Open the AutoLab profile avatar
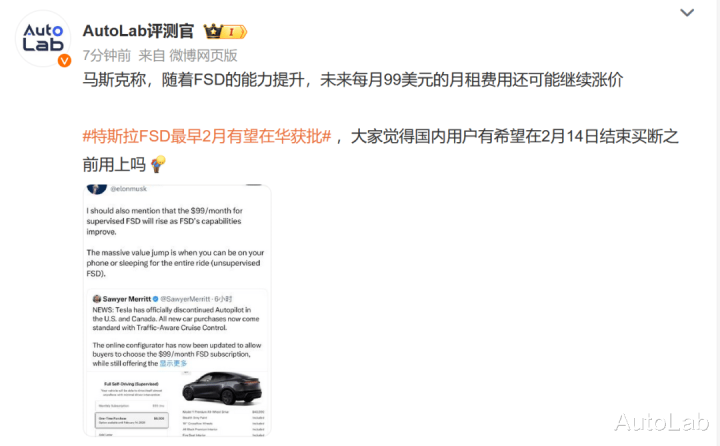The height and width of the screenshot is (446, 720). coord(43,38)
